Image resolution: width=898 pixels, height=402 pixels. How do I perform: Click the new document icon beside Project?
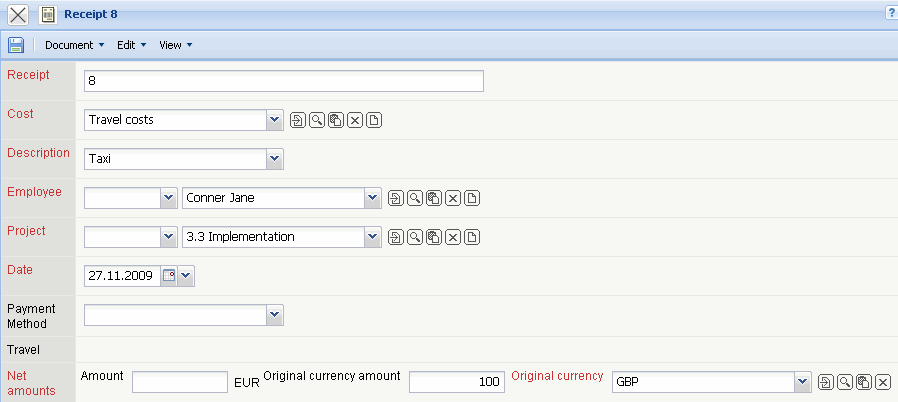(472, 237)
